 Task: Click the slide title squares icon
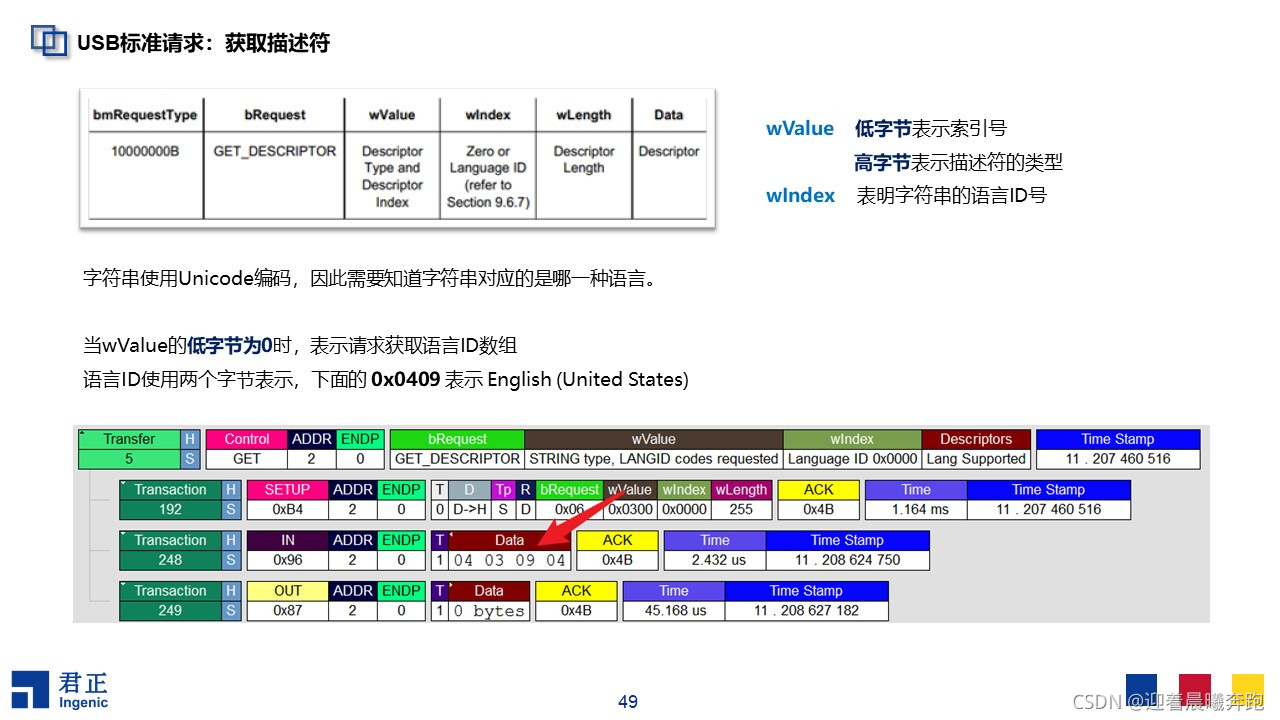49,41
